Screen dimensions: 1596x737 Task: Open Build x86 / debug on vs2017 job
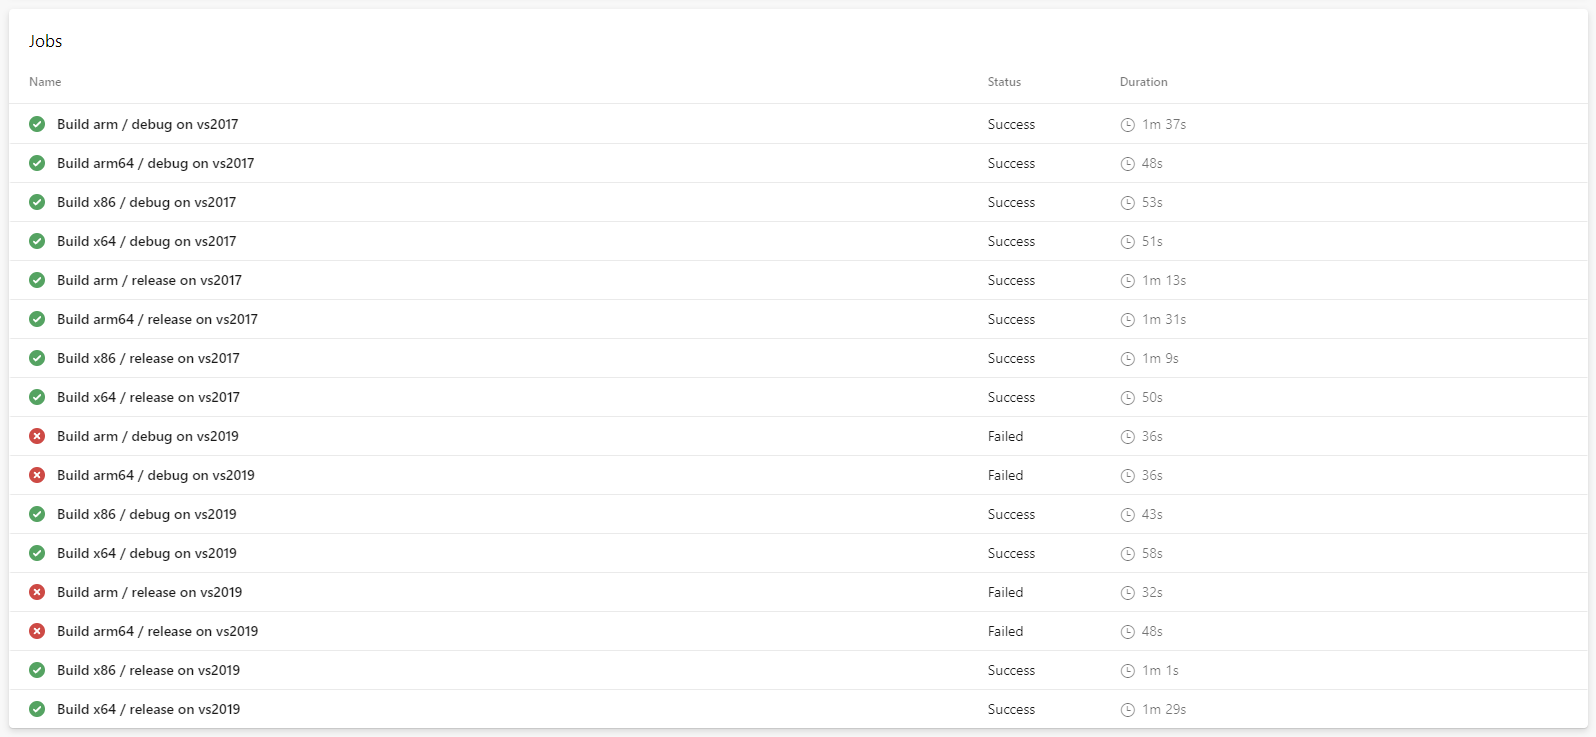tap(798, 202)
